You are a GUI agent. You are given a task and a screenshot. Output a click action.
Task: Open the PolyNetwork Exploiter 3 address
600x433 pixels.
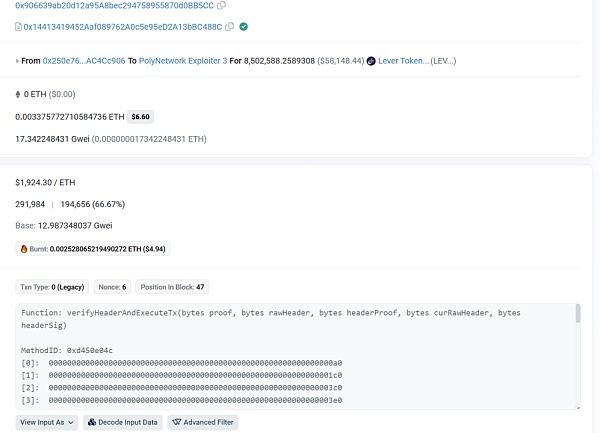click(183, 61)
